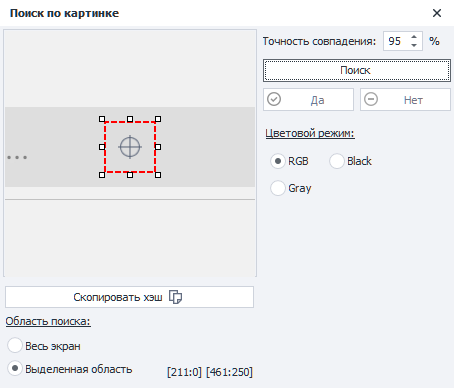454x388 pixels.
Task: Decrease match accuracy with down arrow
Action: (x=414, y=45)
